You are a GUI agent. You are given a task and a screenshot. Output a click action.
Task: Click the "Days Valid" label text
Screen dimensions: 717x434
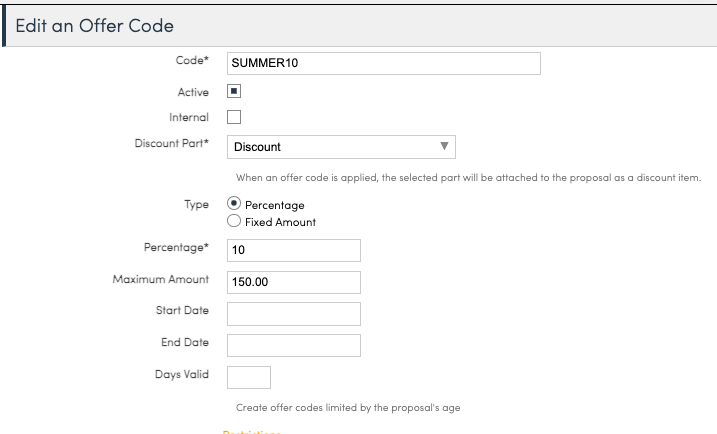(x=183, y=373)
